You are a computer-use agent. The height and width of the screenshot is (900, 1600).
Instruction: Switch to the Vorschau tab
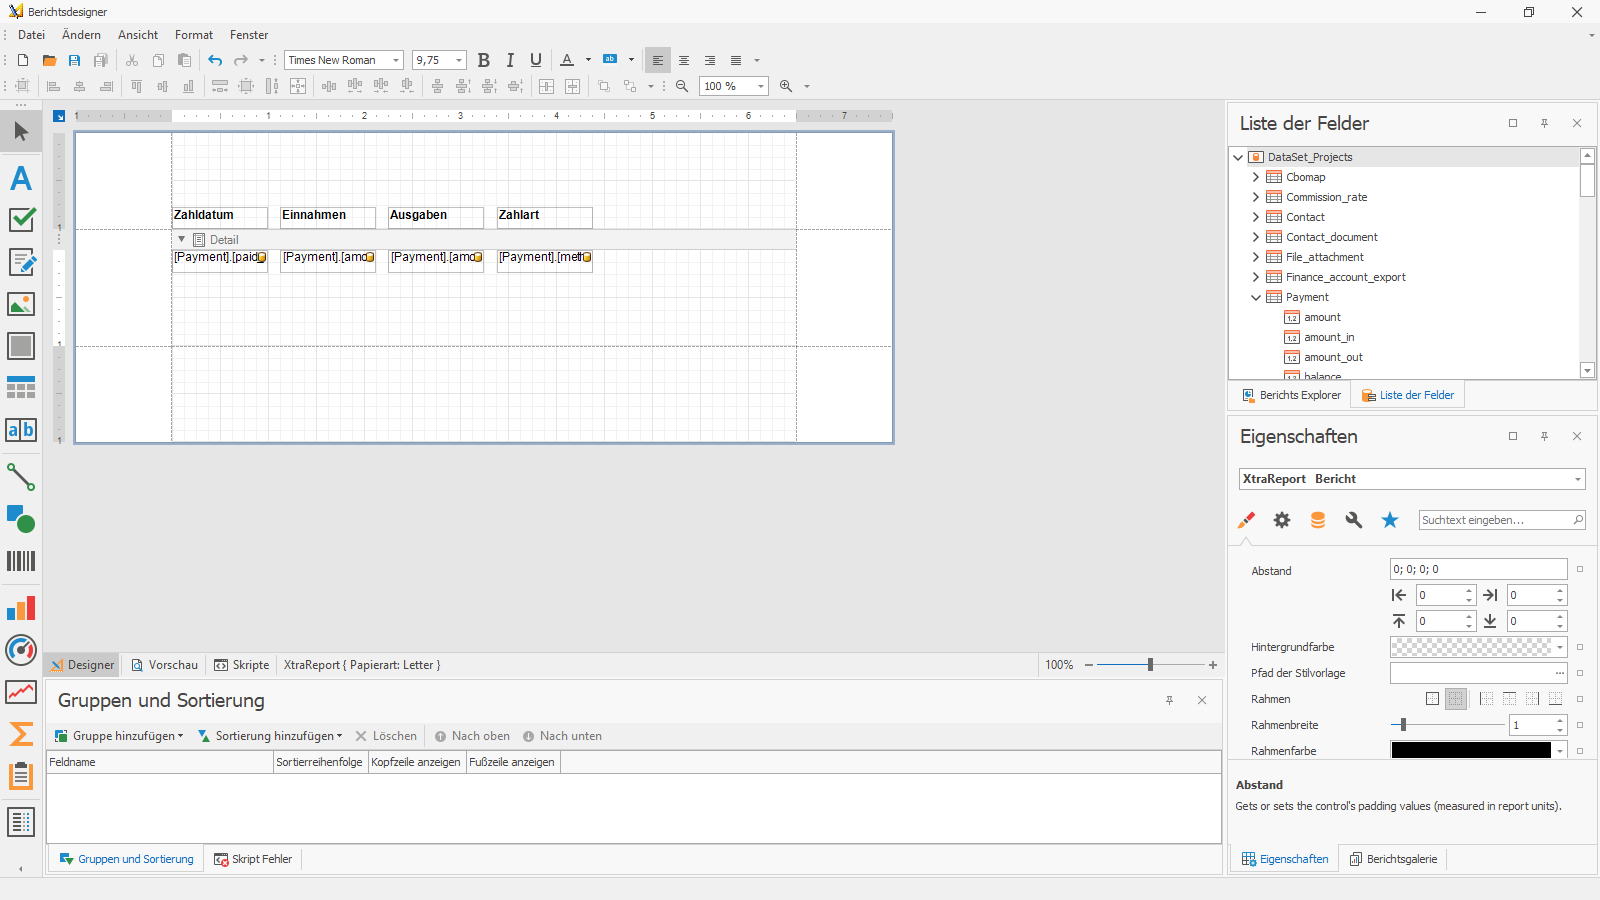(x=165, y=665)
